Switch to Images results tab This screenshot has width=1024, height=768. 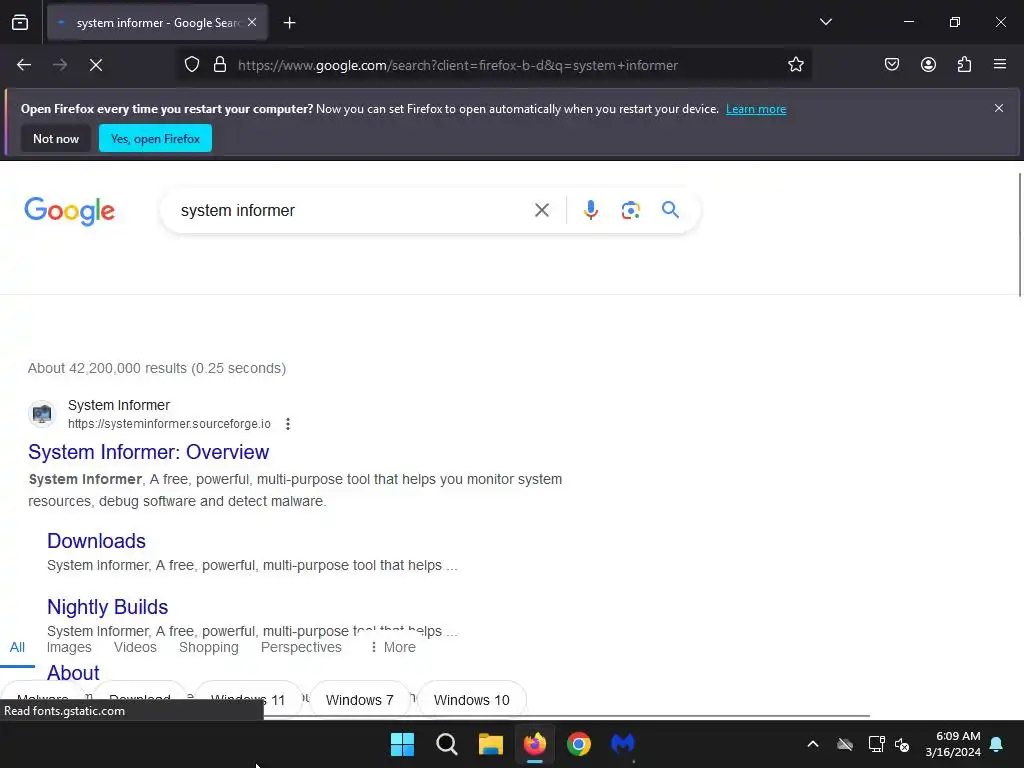(69, 647)
